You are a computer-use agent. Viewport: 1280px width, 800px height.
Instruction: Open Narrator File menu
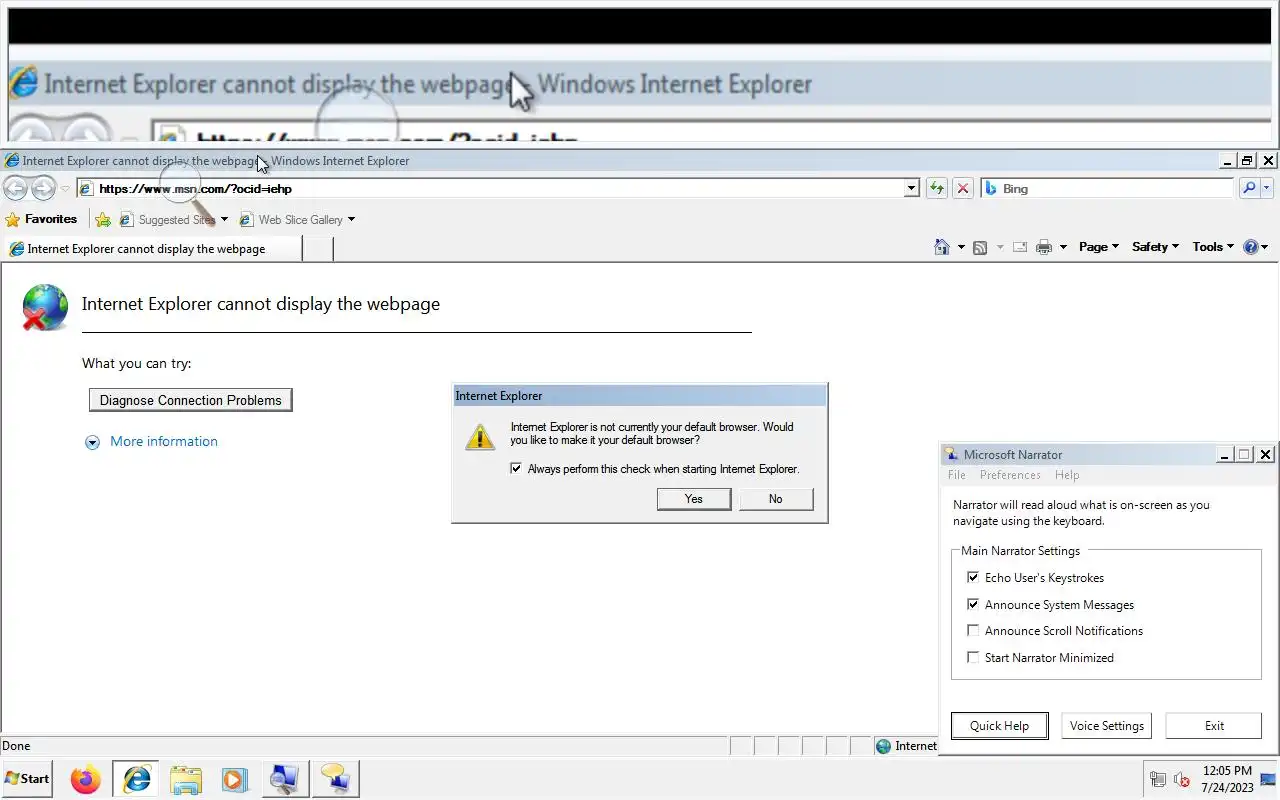[x=957, y=475]
